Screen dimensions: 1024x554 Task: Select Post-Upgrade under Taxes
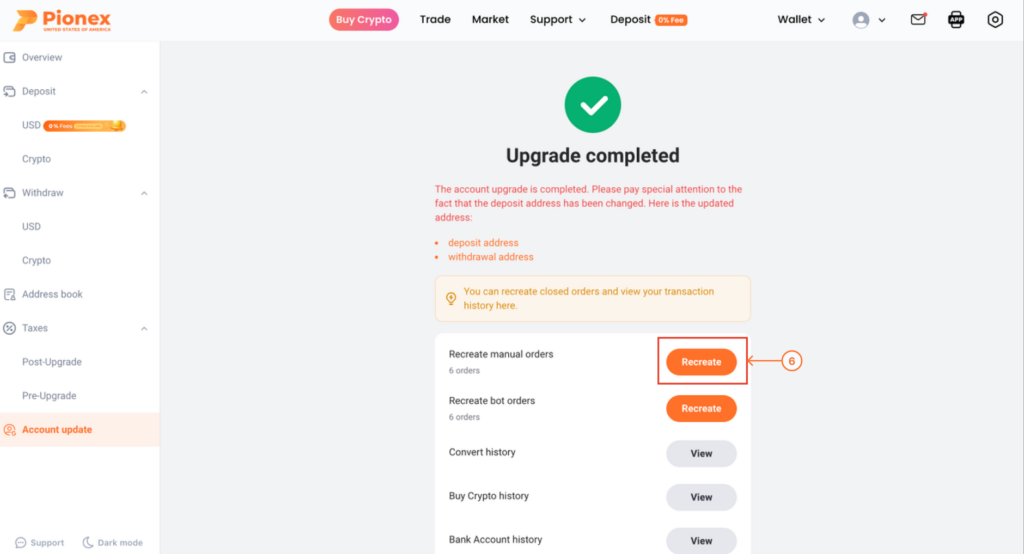(x=52, y=362)
